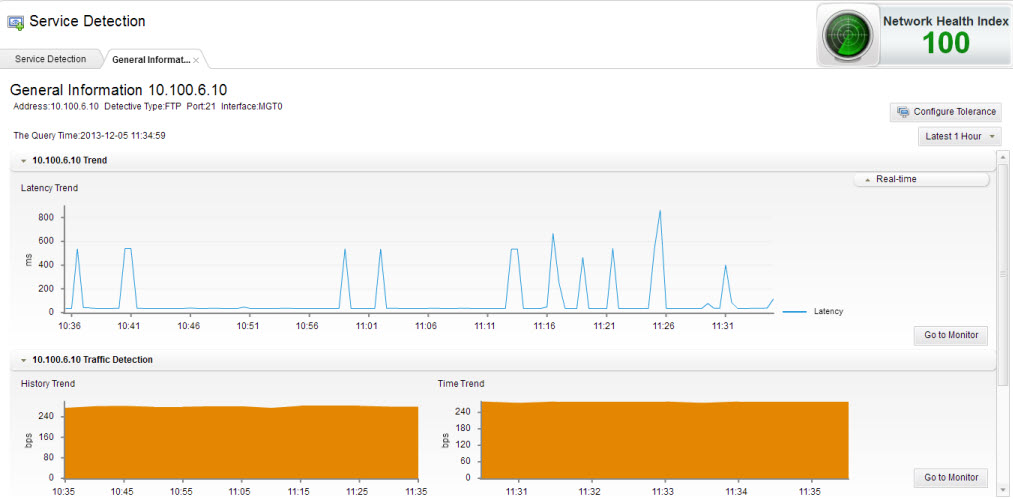Click the Network Health radar icon
This screenshot has height=499, width=1013.
pyautogui.click(x=848, y=34)
